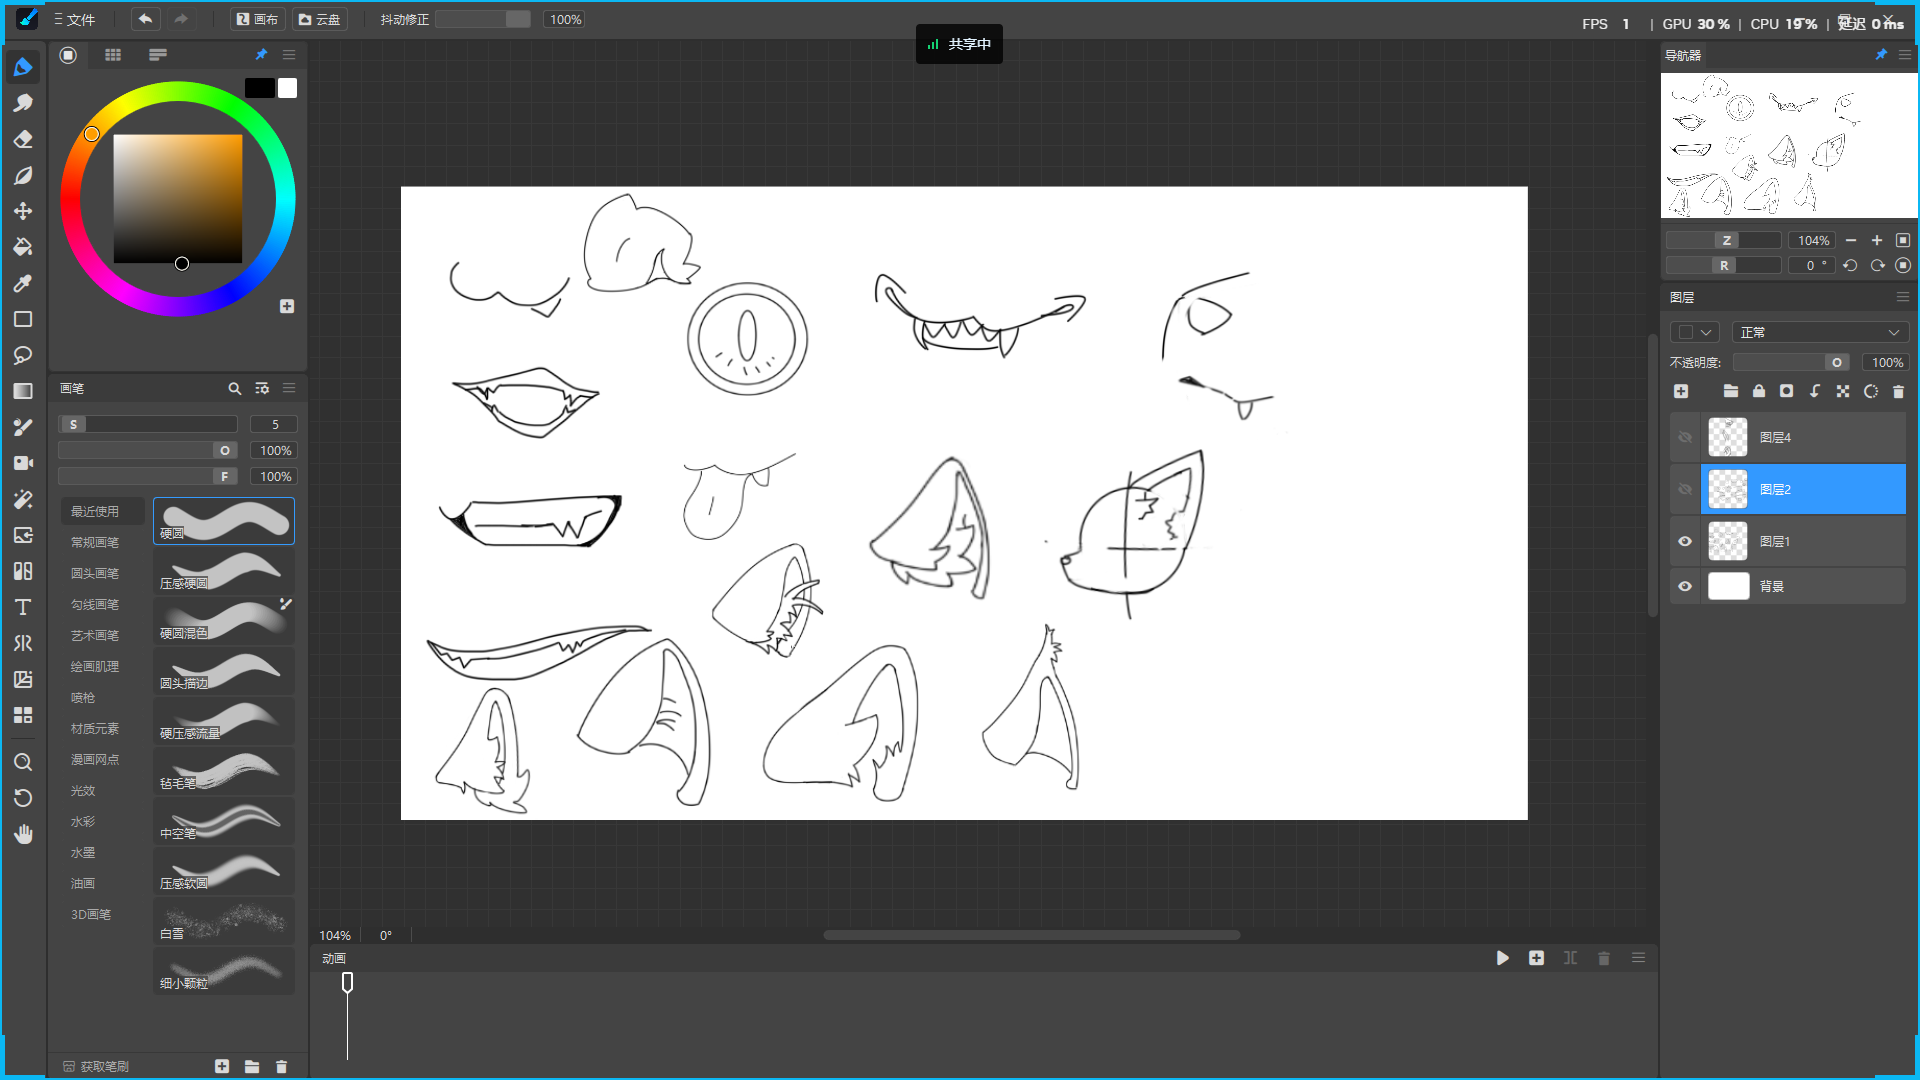Create layer group with folder icon

[1731, 391]
